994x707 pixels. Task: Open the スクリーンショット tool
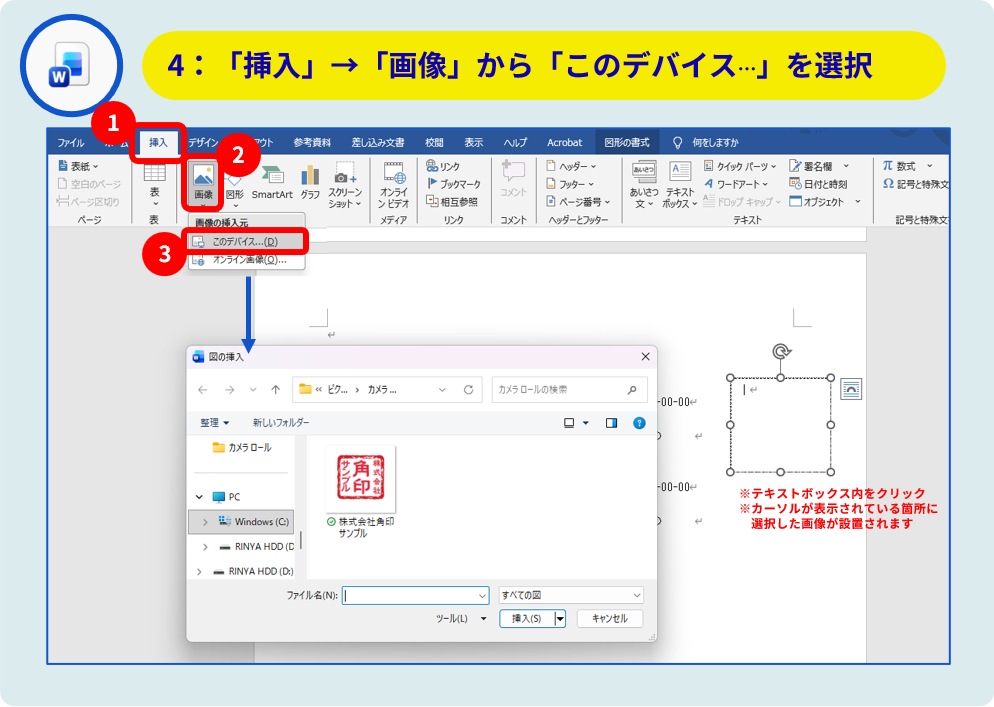coord(345,183)
